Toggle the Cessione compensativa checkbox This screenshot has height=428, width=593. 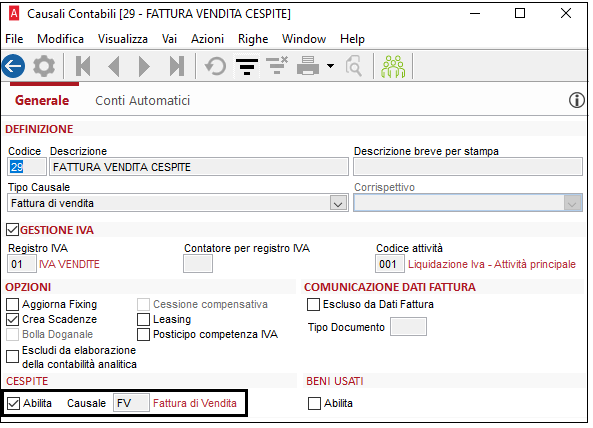143,304
